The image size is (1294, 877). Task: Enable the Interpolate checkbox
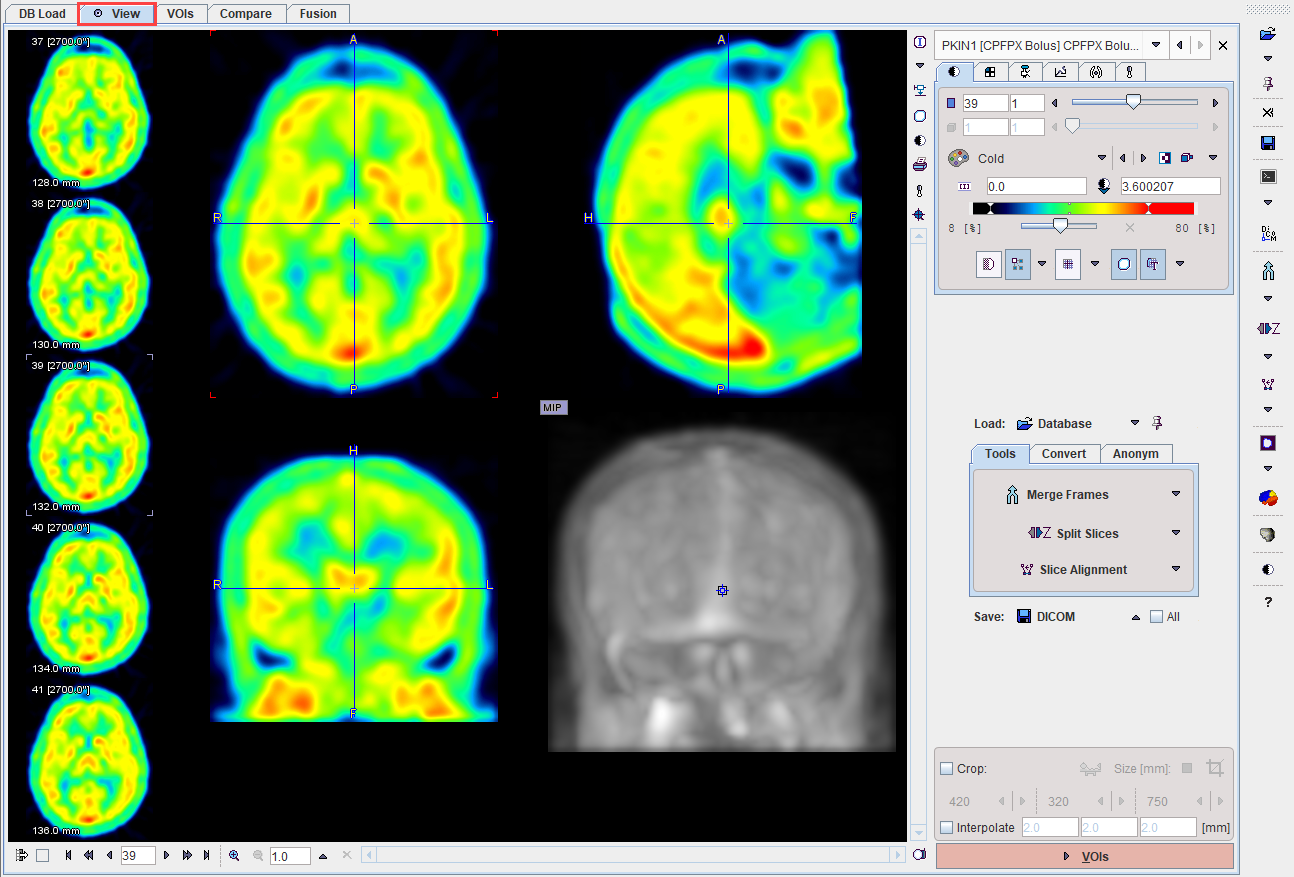click(x=947, y=827)
